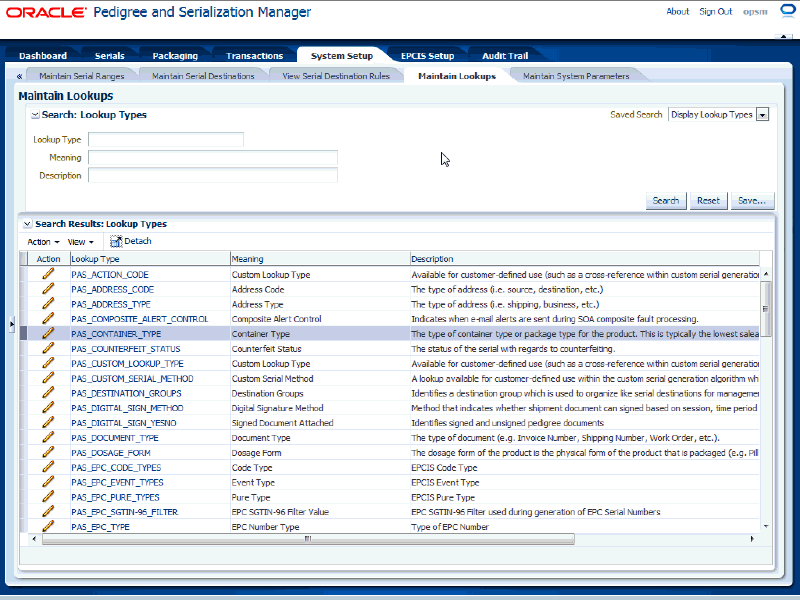Open the Dashboard tab
800x600 pixels.
(x=43, y=56)
